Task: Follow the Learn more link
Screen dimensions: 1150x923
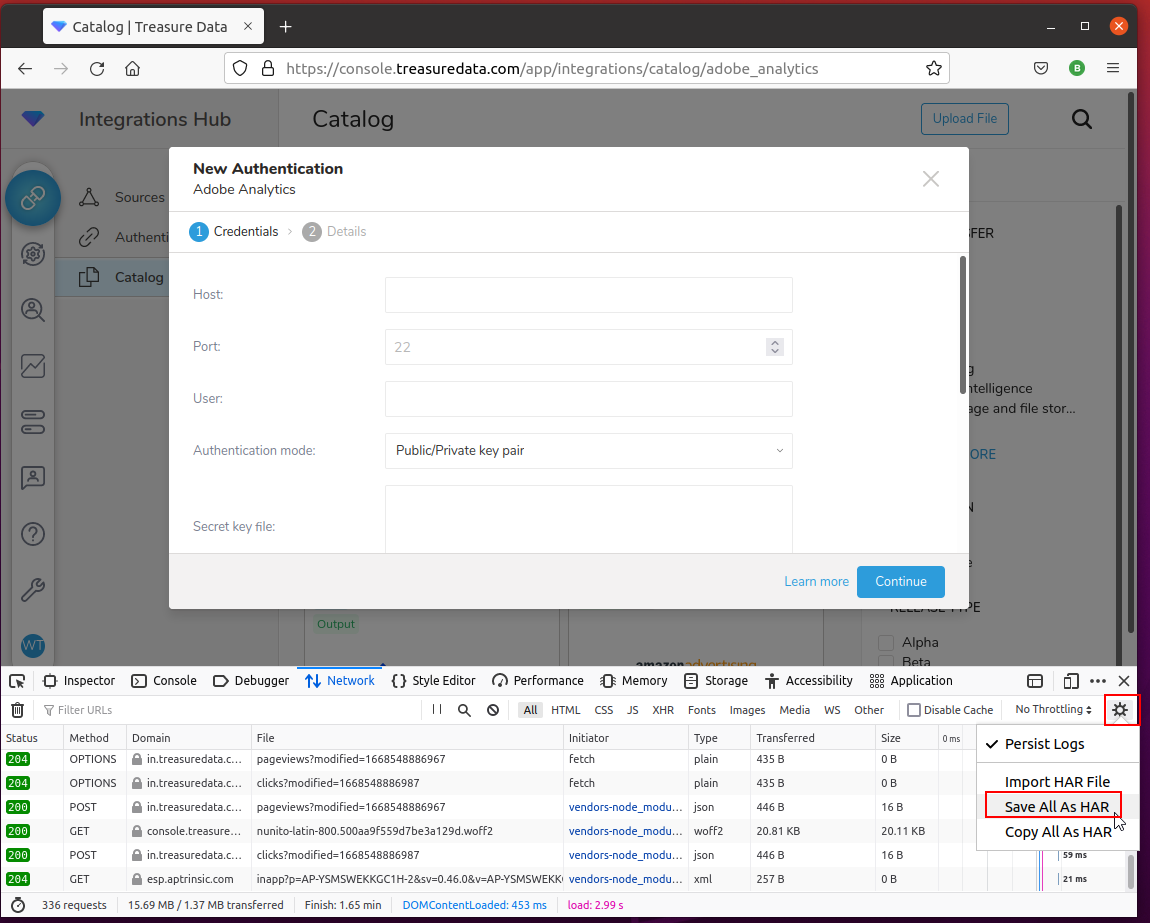Action: 816,582
